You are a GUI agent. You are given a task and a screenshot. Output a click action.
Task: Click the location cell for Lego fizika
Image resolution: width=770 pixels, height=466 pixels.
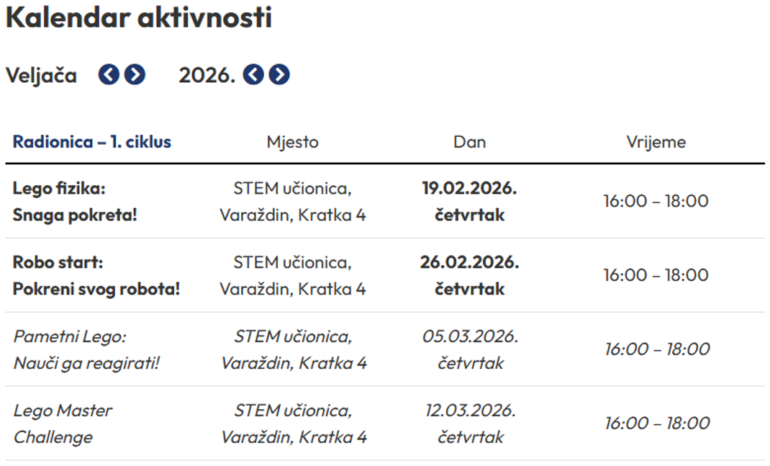[x=292, y=201]
